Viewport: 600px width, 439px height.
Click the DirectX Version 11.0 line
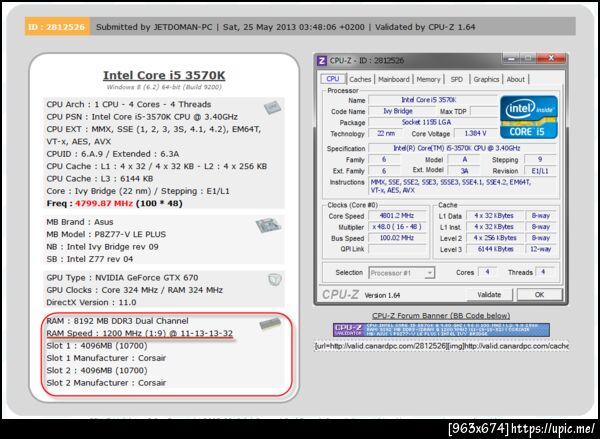tap(91, 302)
